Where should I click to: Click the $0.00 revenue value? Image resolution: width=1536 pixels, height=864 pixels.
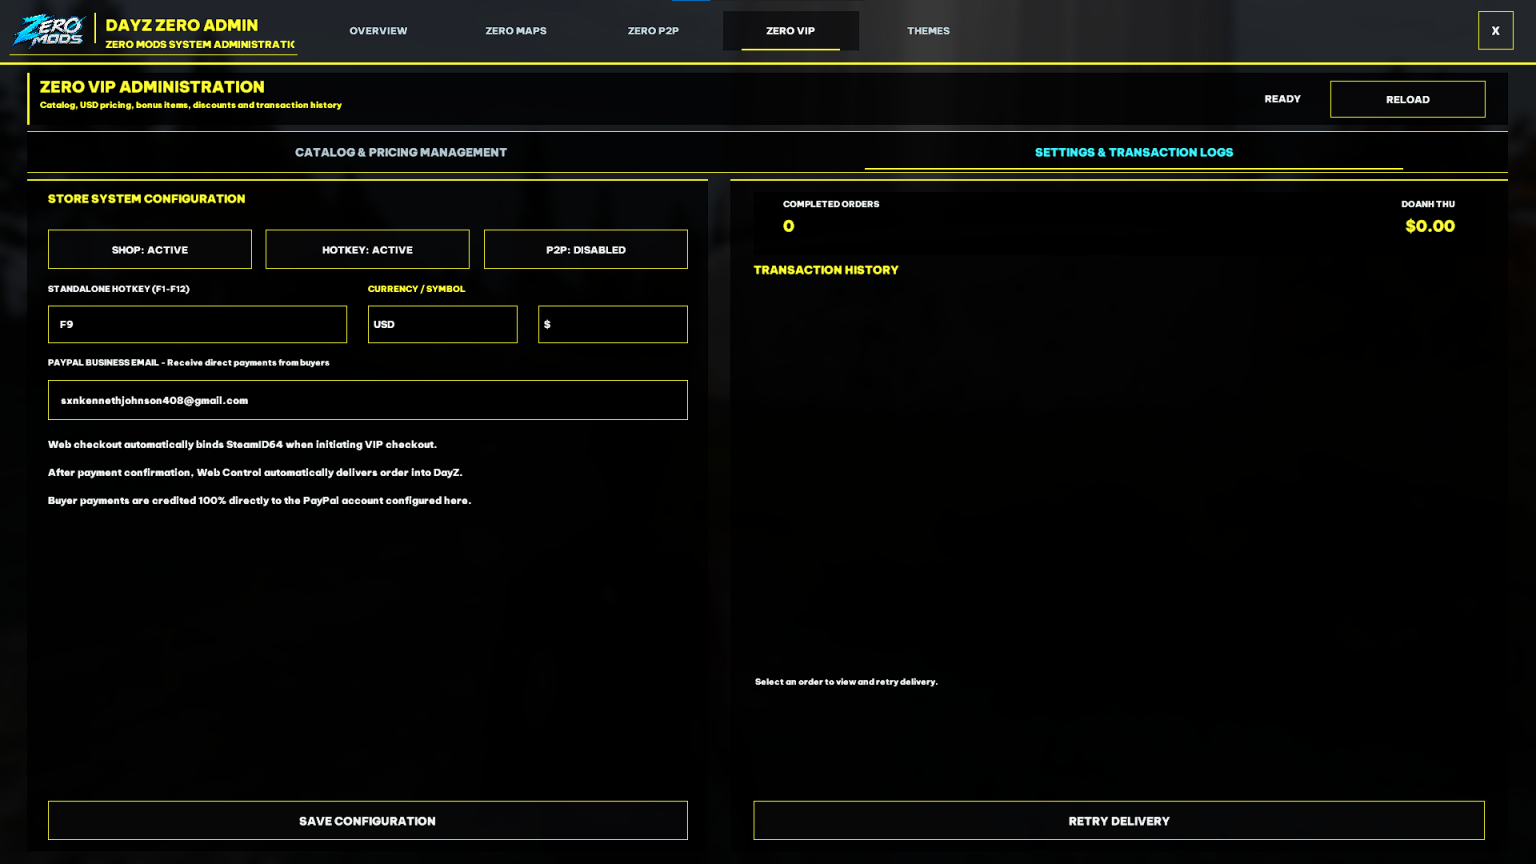pos(1429,226)
